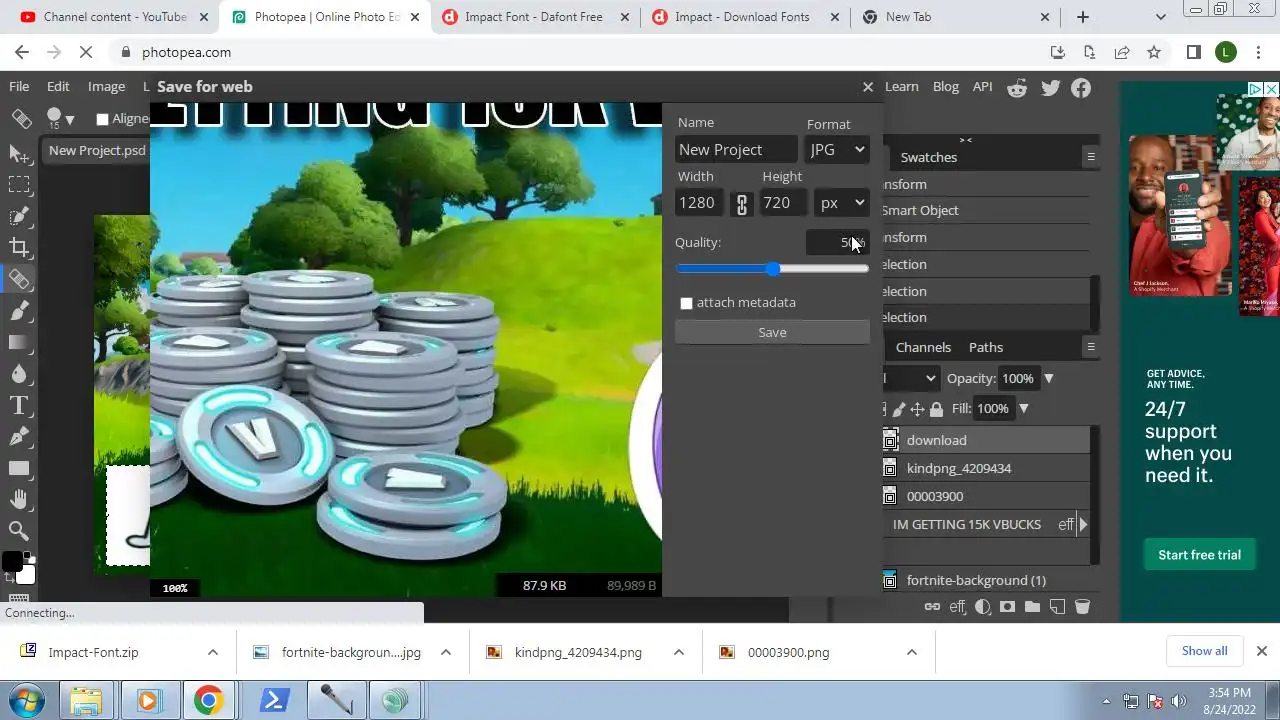Click the link layers icon

pos(932,607)
